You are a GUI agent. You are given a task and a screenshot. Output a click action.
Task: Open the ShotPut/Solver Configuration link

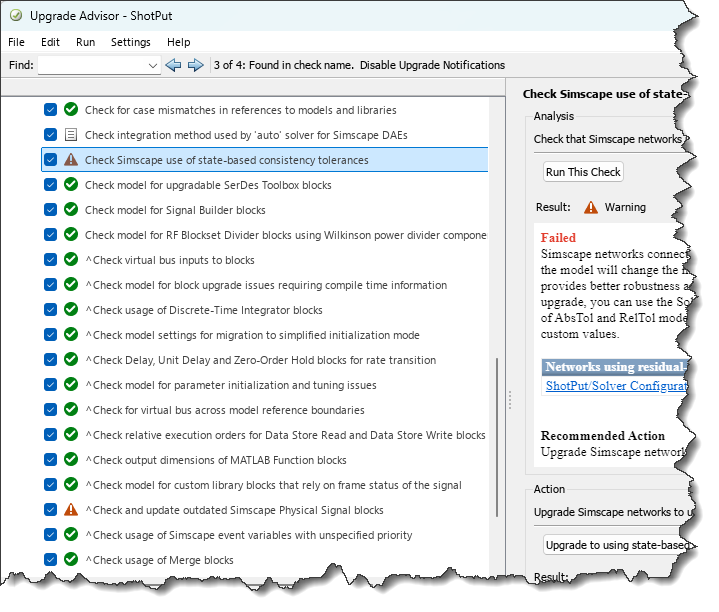[x=616, y=386]
